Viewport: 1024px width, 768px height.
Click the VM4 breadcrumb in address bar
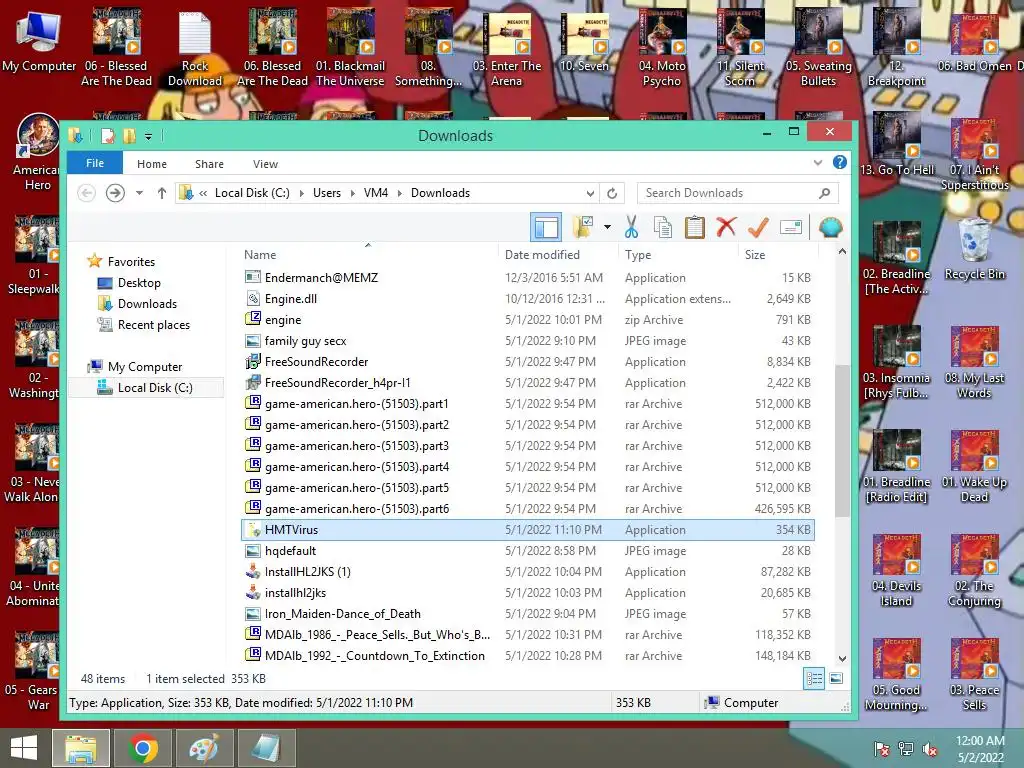coord(376,193)
